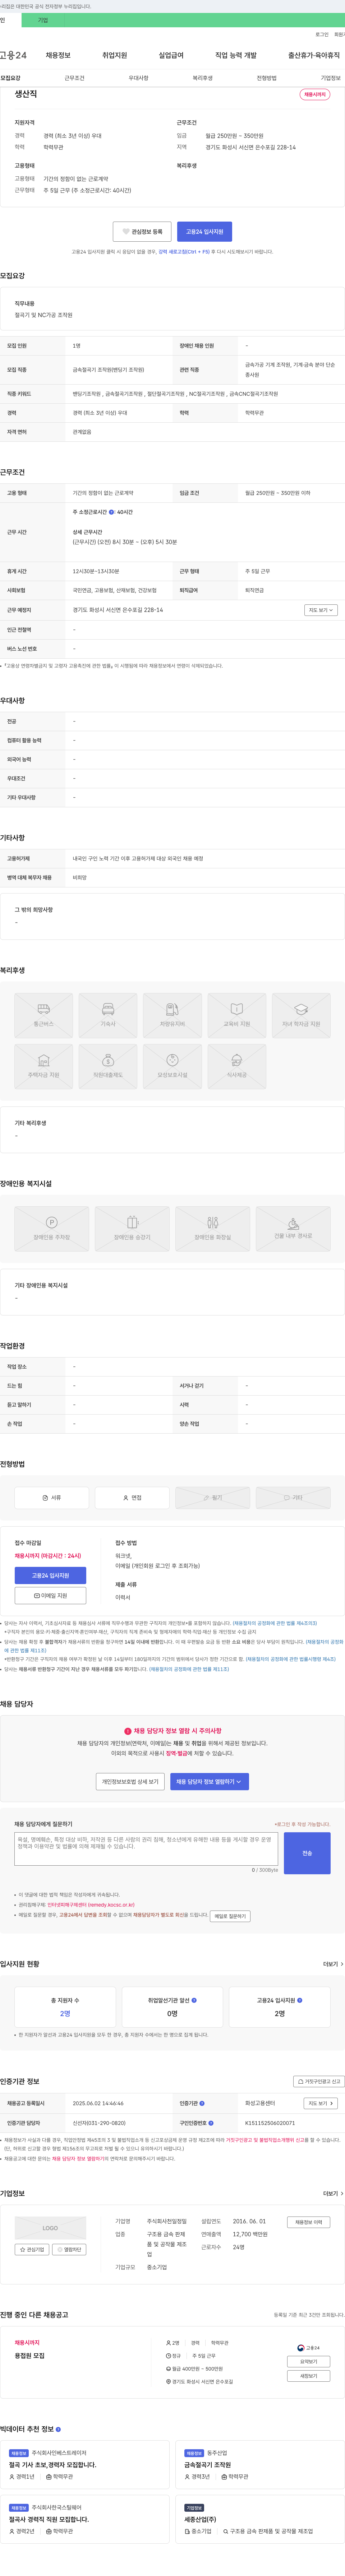Open the 용접원 모집 job posting
This screenshot has width=345, height=2576.
point(30,2356)
